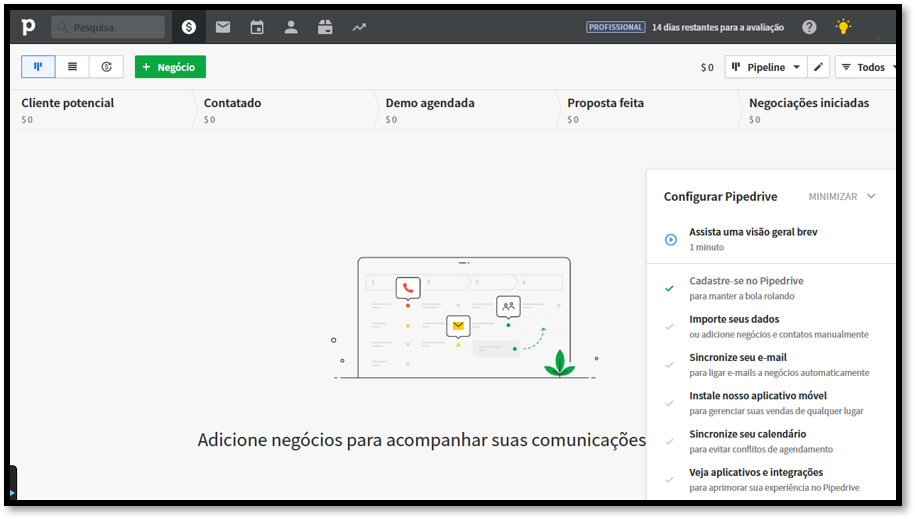This screenshot has height=519, width=915.
Task: Select the Contatado stage header
Action: tap(232, 103)
